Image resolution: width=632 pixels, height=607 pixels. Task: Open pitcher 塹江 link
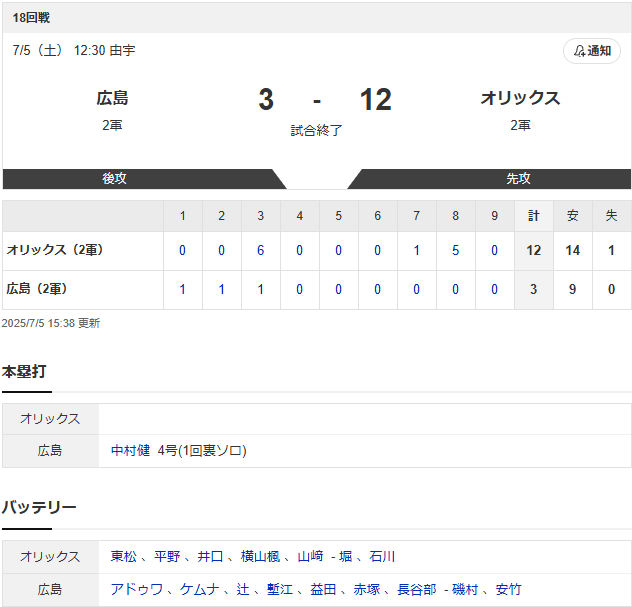pos(280,589)
